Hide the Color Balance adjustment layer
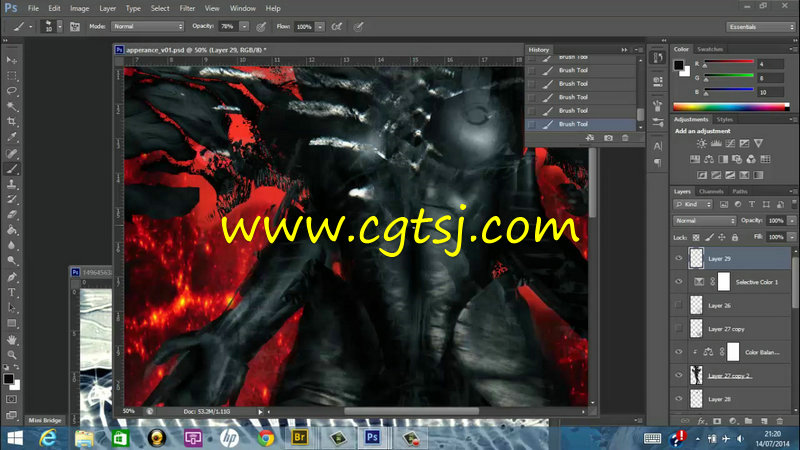This screenshot has height=450, width=800. coord(679,352)
